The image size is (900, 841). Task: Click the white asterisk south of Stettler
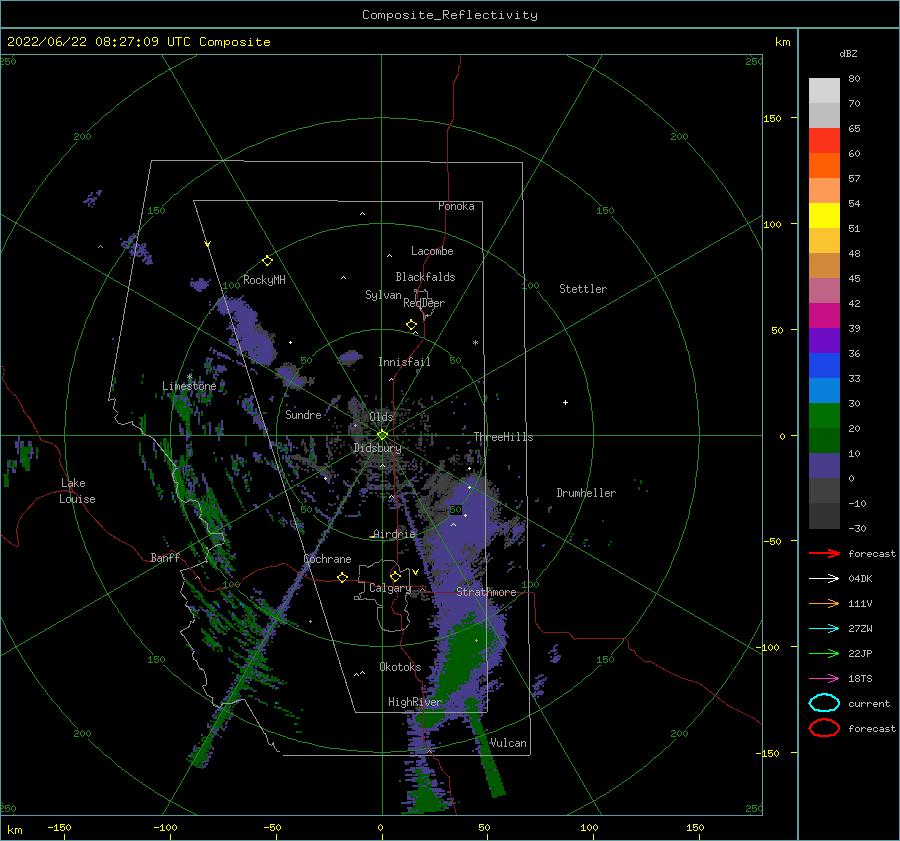475,343
